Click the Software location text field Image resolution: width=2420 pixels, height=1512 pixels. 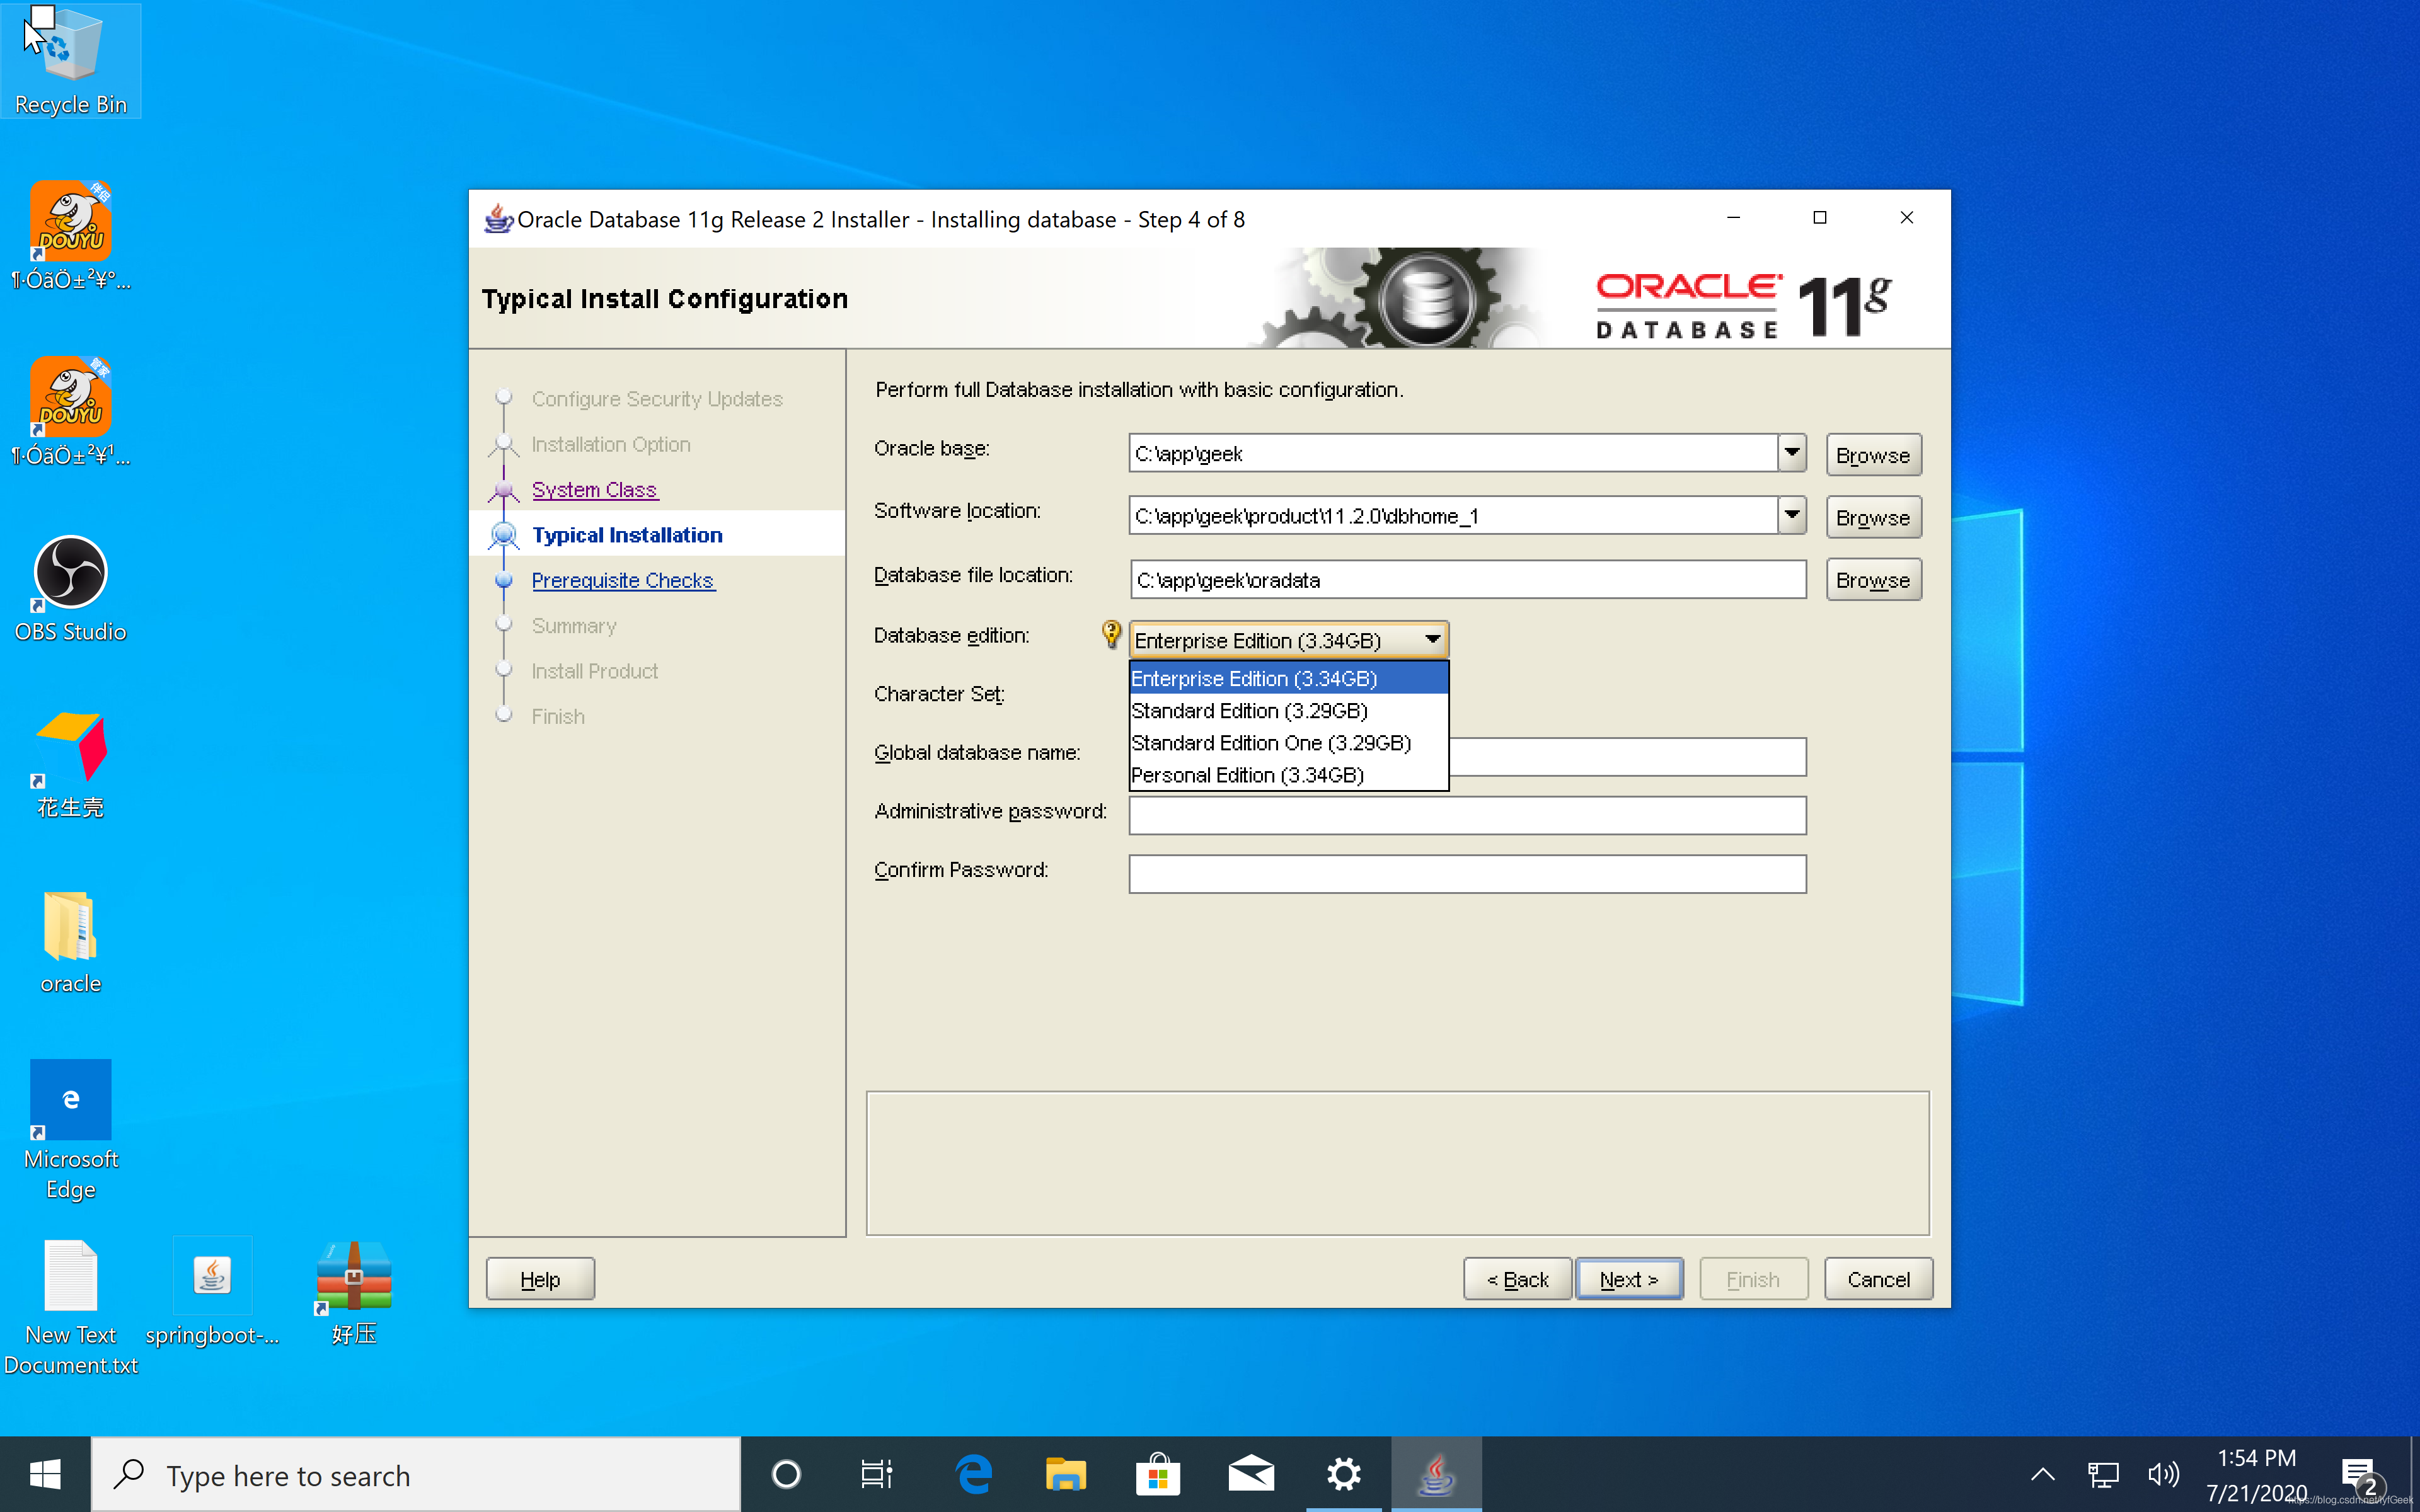(x=1453, y=516)
